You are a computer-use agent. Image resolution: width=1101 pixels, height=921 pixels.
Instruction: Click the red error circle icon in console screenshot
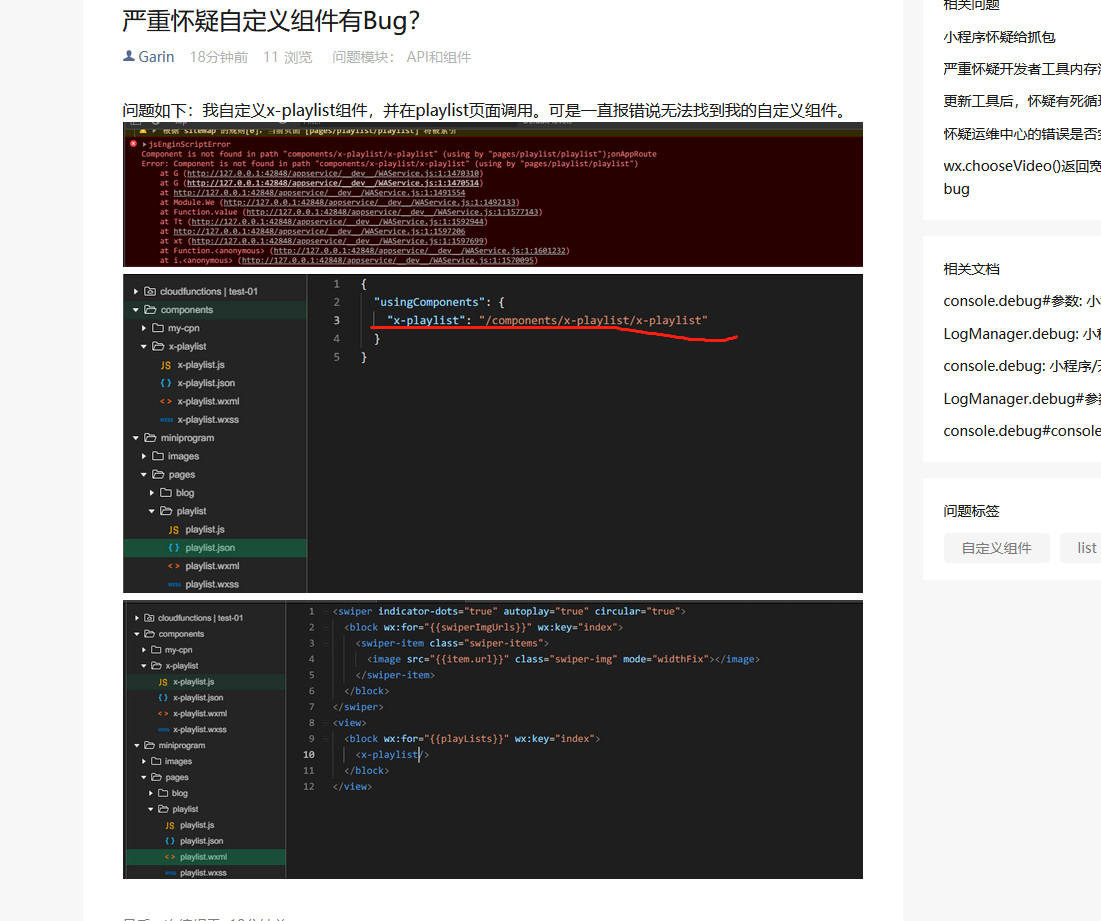[133, 144]
